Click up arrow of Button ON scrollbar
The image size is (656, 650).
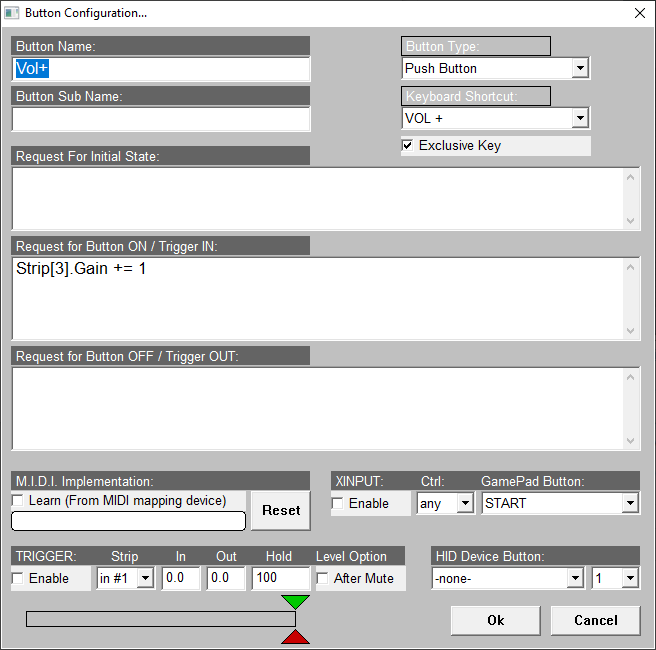[x=630, y=267]
